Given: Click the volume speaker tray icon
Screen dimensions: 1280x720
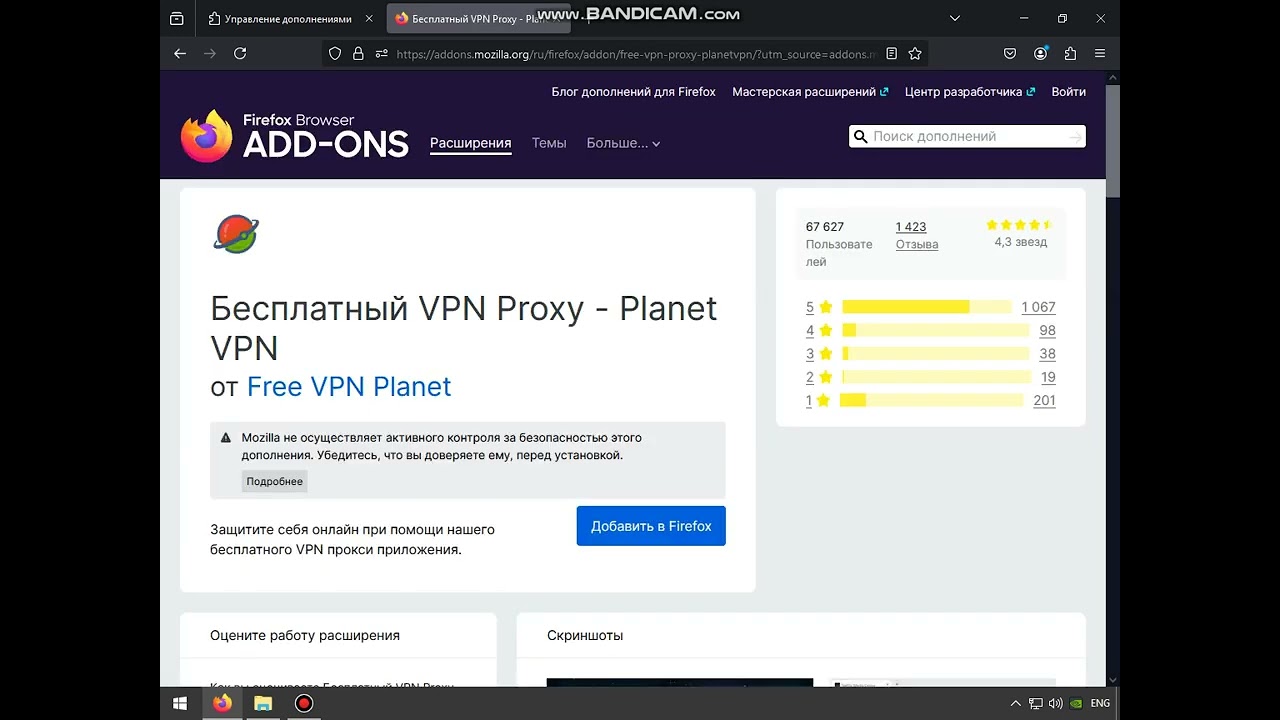Looking at the screenshot, I should click(x=1056, y=704).
